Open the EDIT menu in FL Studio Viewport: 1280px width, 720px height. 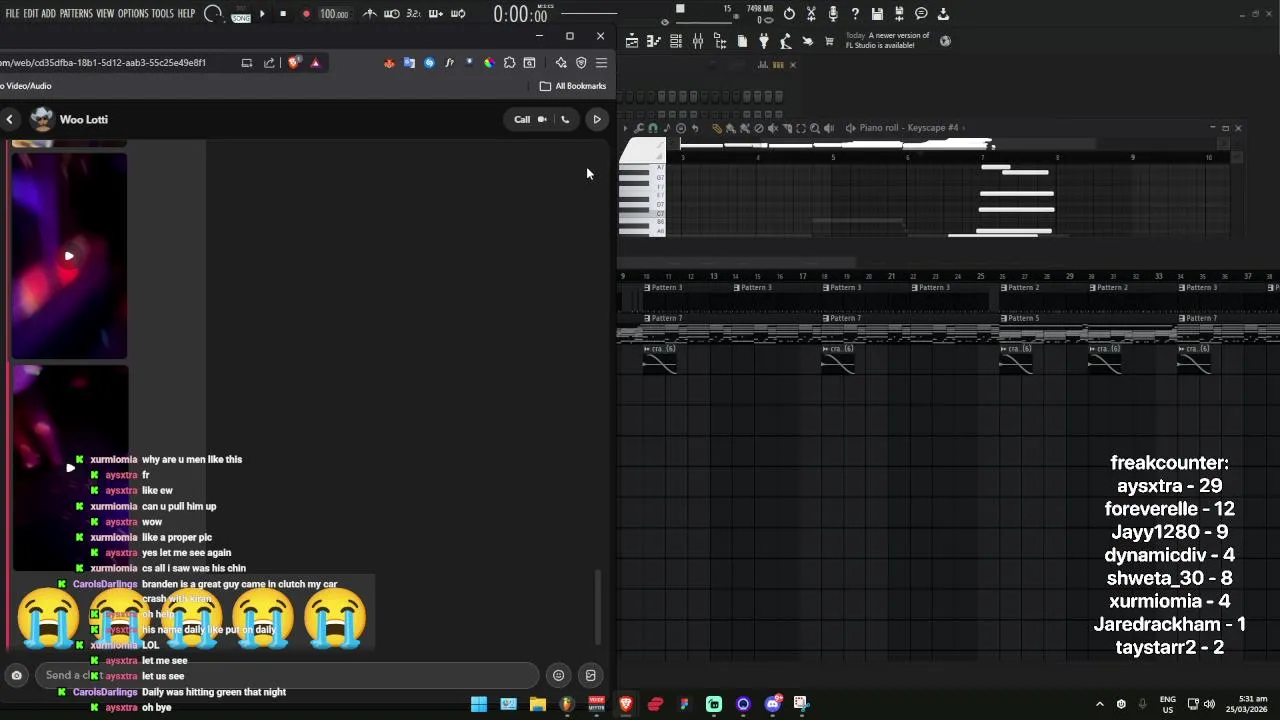coord(31,14)
